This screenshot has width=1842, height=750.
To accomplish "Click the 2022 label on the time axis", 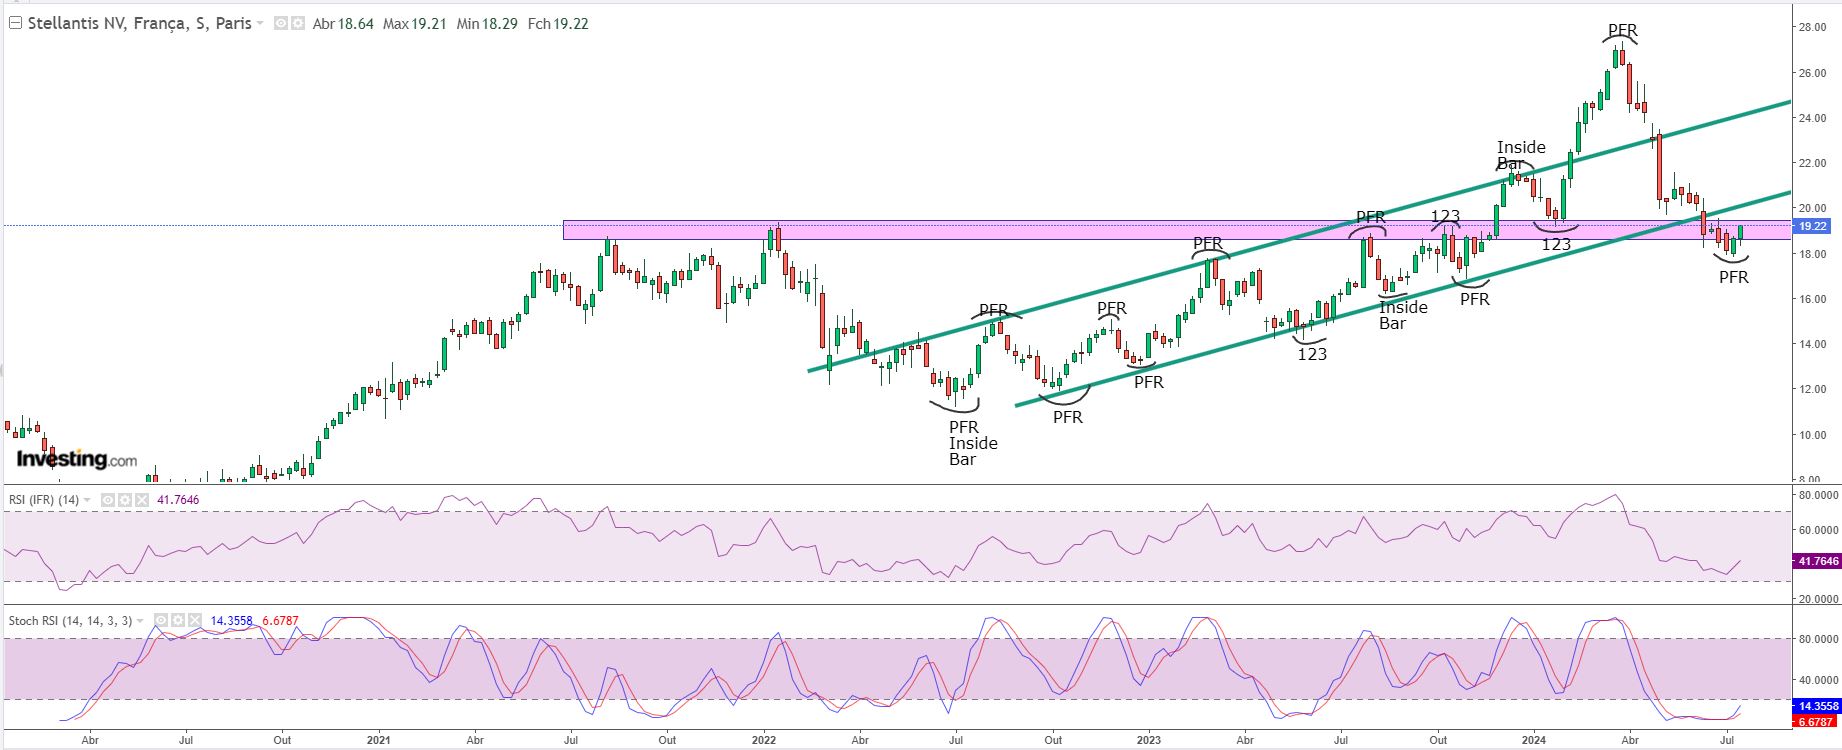I will (x=763, y=740).
